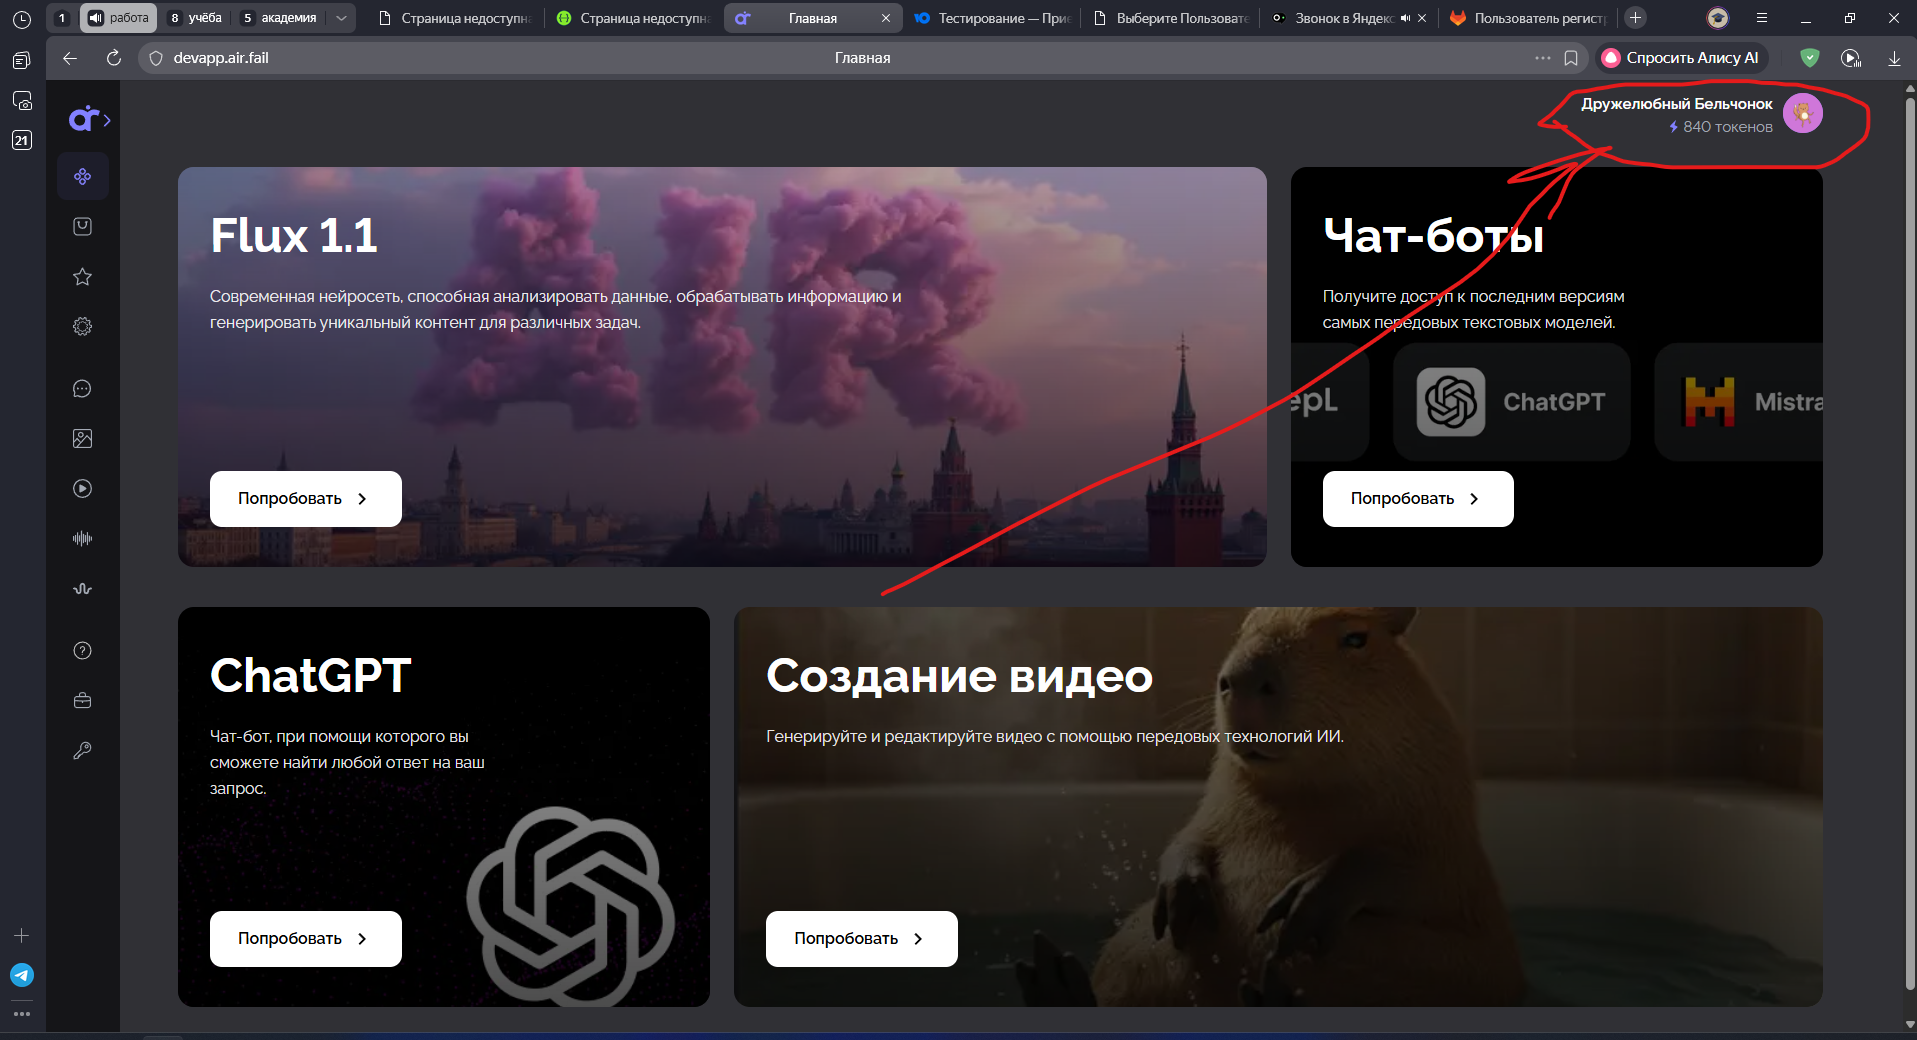Screen dimensions: 1917x1040
Task: Open the screenshot tool in browser sidebar
Action: click(22, 101)
